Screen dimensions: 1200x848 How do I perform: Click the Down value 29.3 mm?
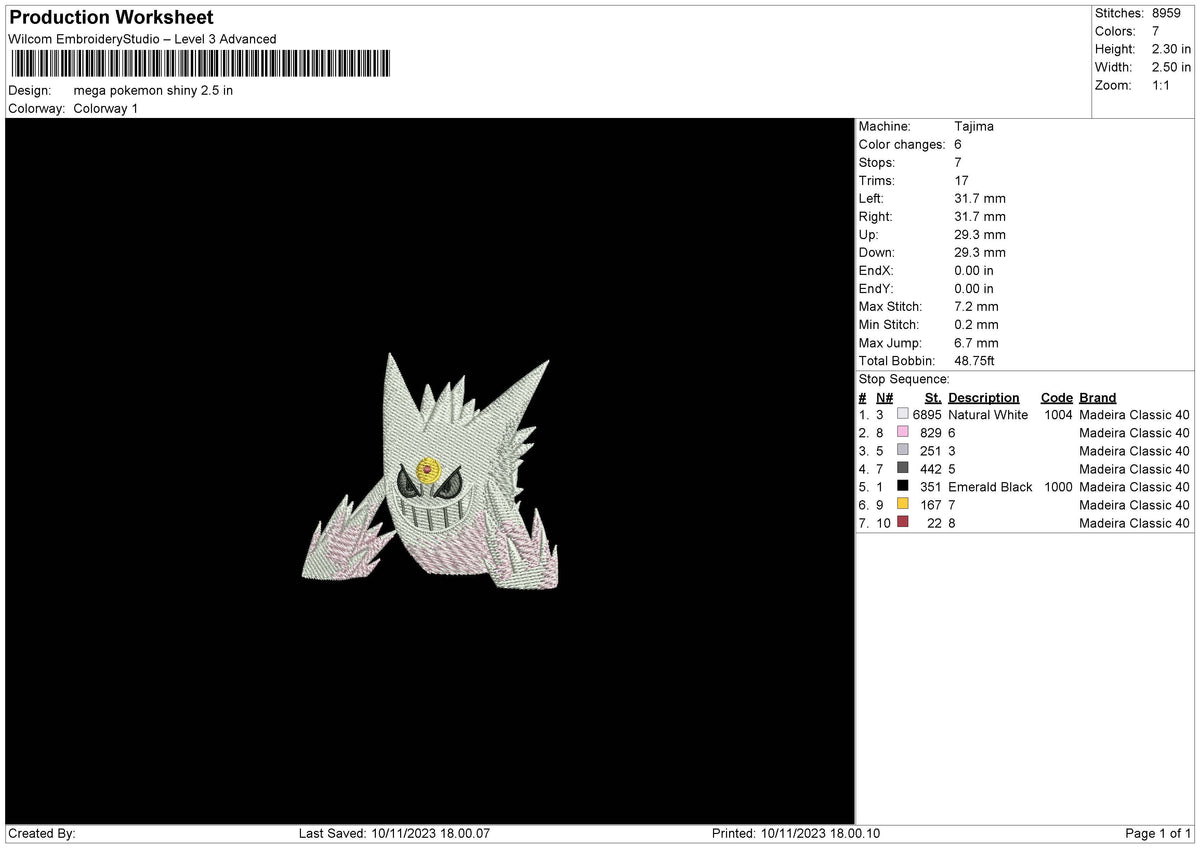pos(980,252)
